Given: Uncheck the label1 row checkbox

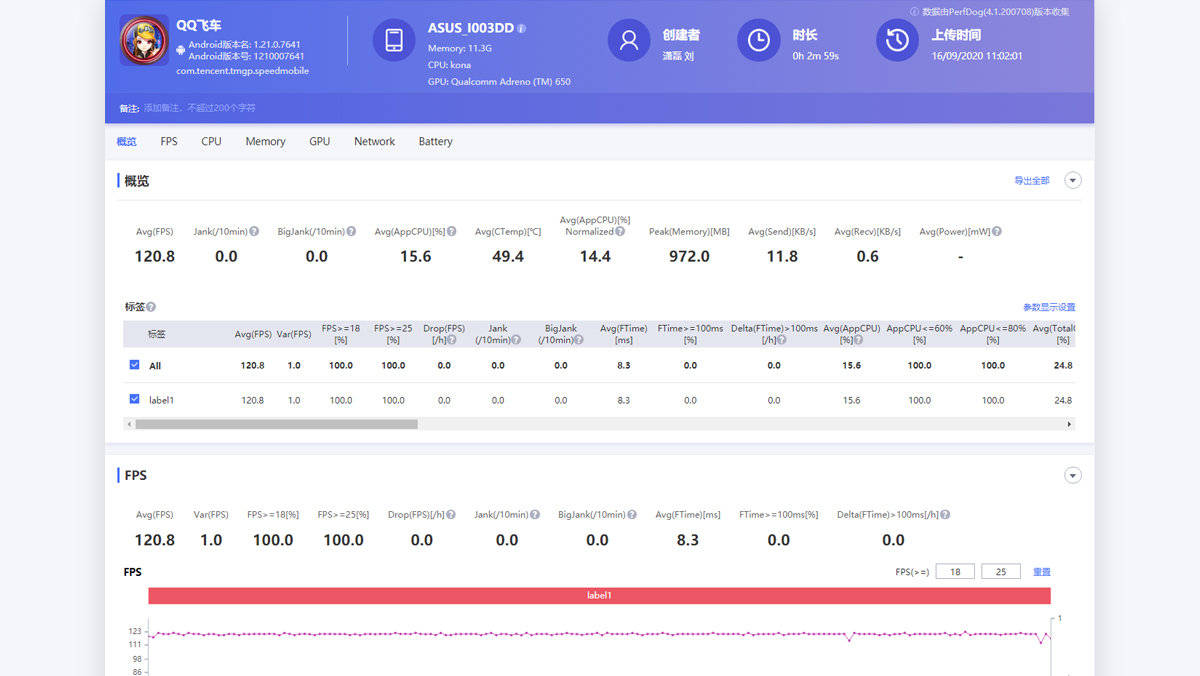Looking at the screenshot, I should pos(134,399).
